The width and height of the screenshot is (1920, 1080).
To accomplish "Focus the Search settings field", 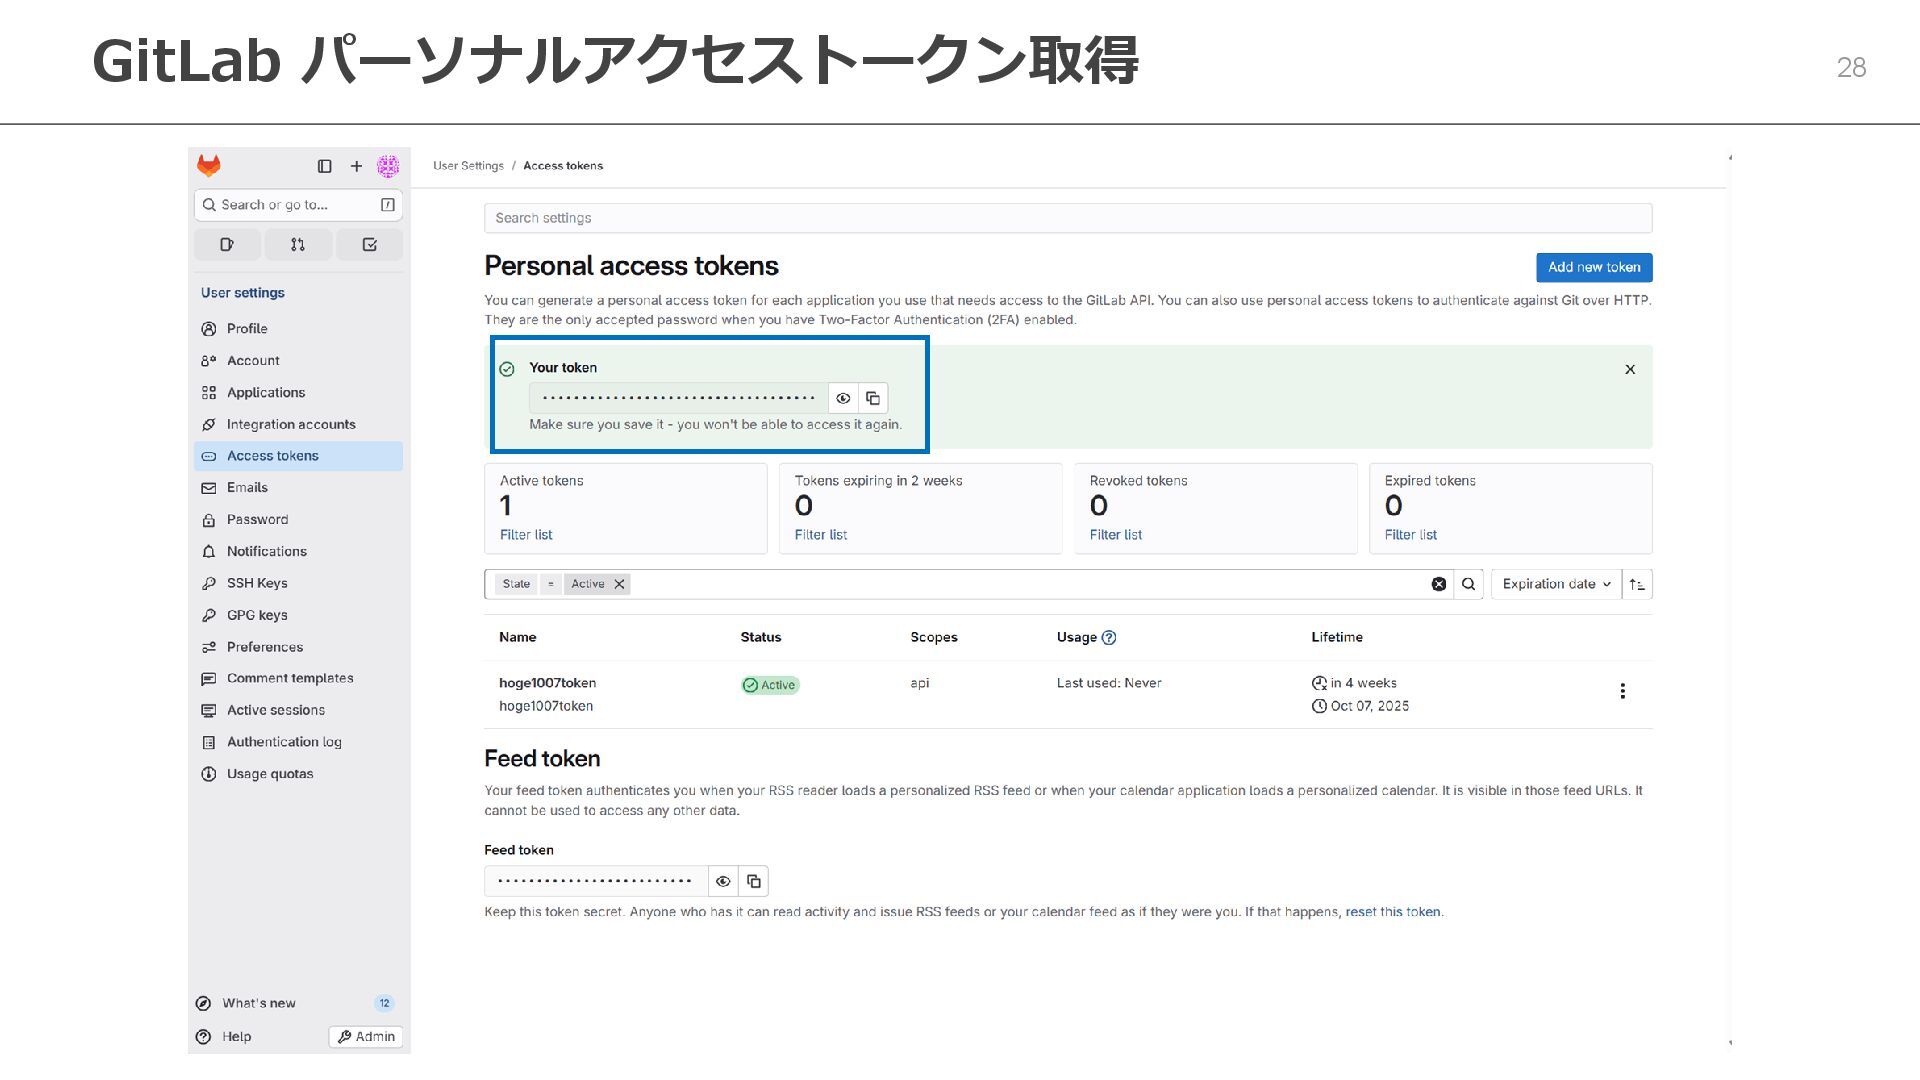I will [x=1067, y=218].
